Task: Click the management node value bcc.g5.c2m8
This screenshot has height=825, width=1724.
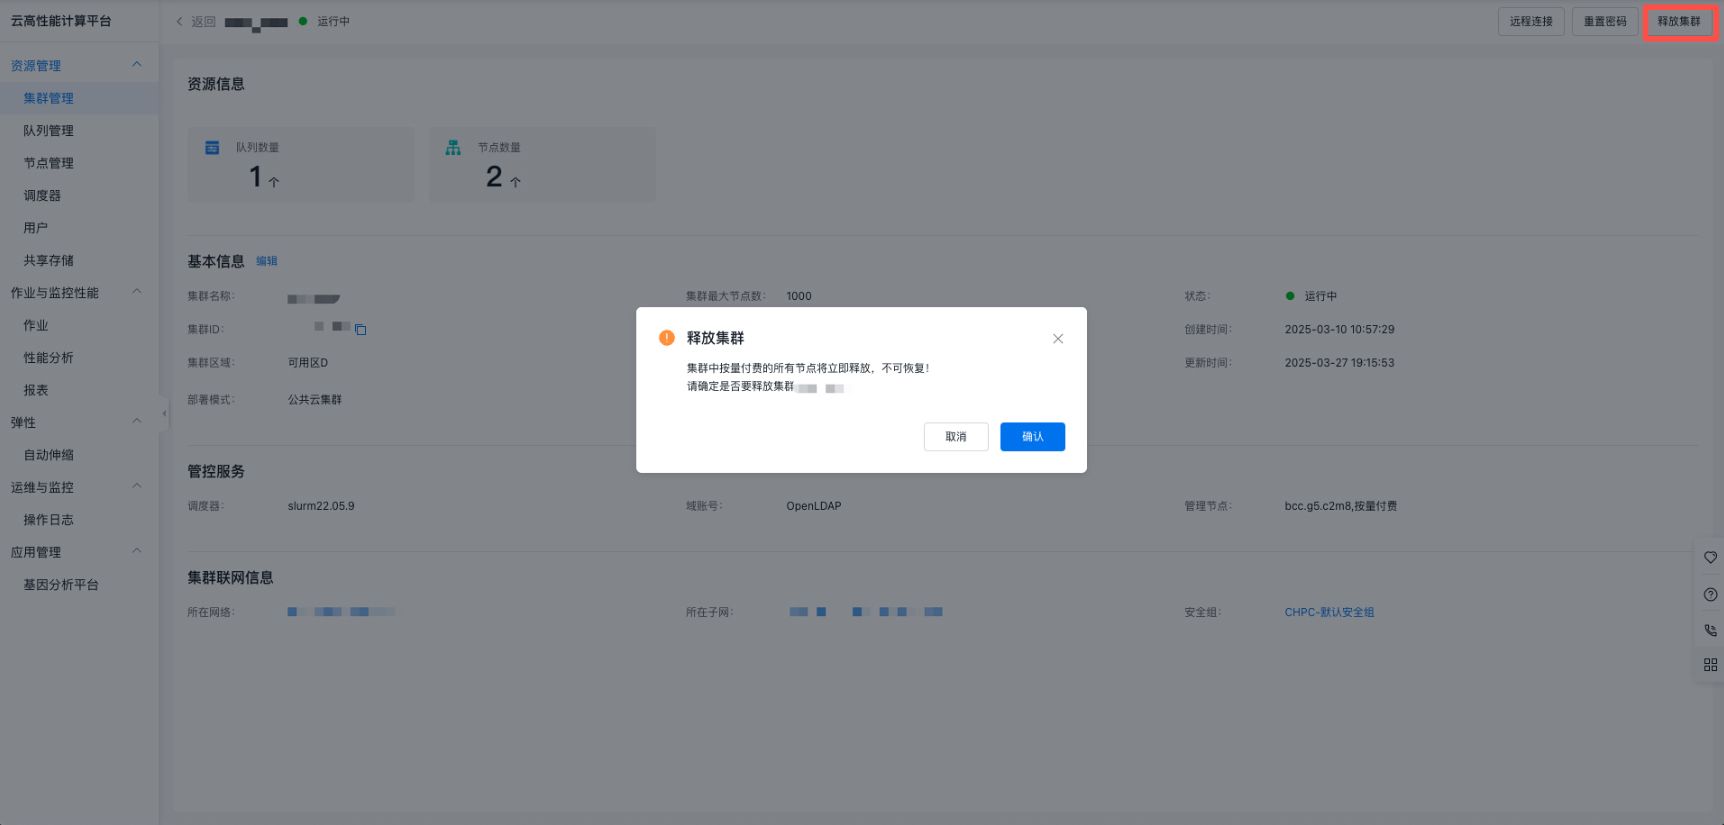Action: tap(1341, 506)
